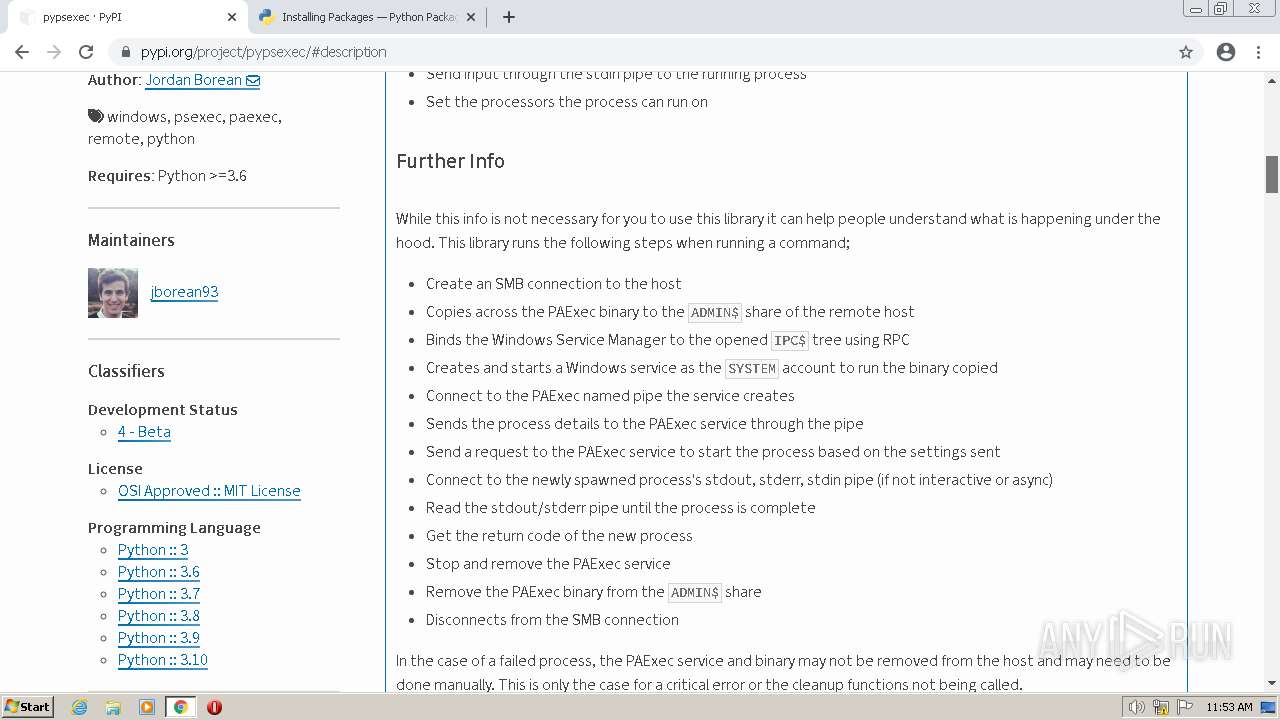Click the address bar URL
This screenshot has height=720, width=1280.
[x=263, y=52]
